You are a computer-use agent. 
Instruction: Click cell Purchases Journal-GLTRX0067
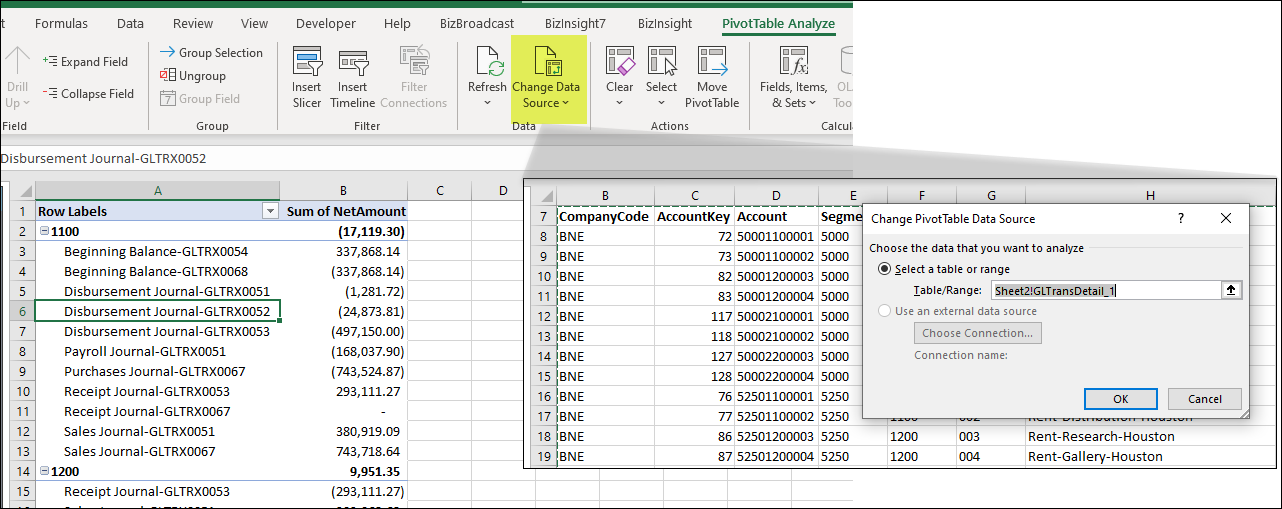click(158, 371)
